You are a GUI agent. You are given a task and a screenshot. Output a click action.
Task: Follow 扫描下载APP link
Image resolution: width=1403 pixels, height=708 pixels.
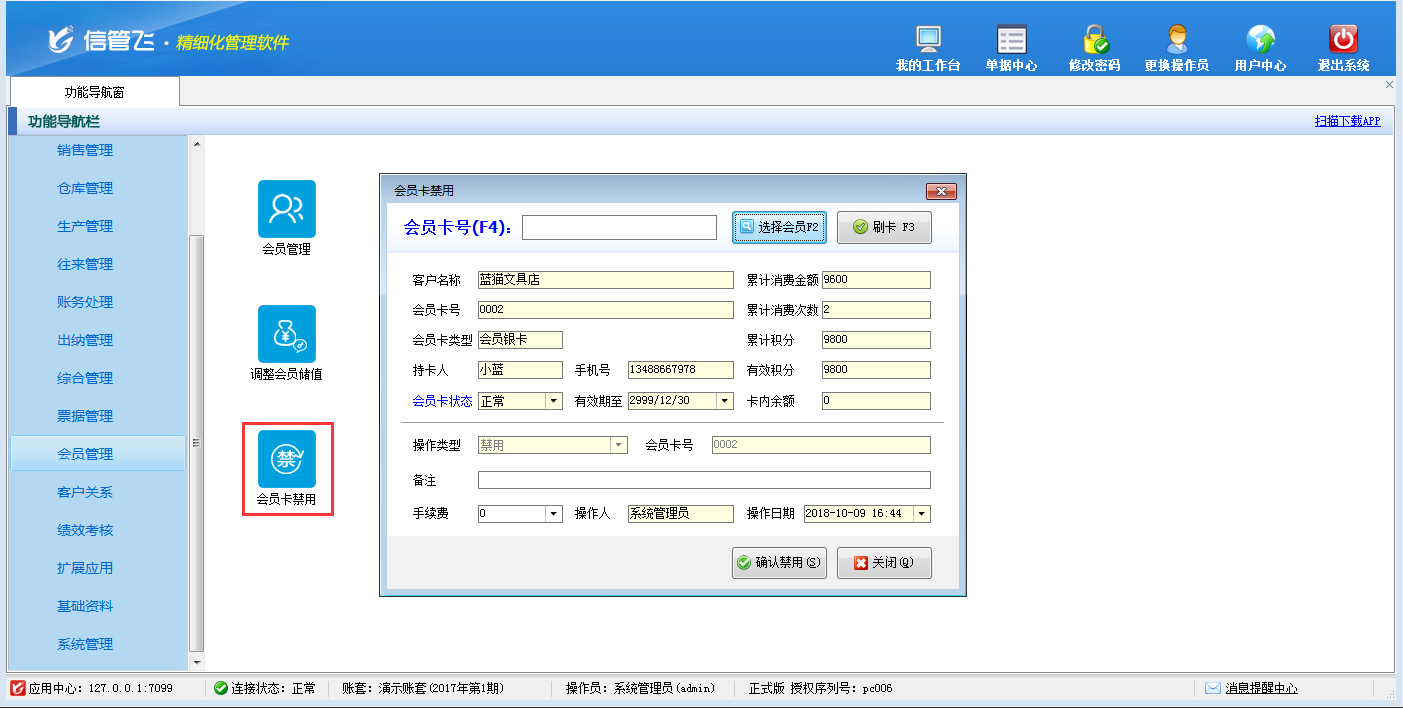point(1347,121)
